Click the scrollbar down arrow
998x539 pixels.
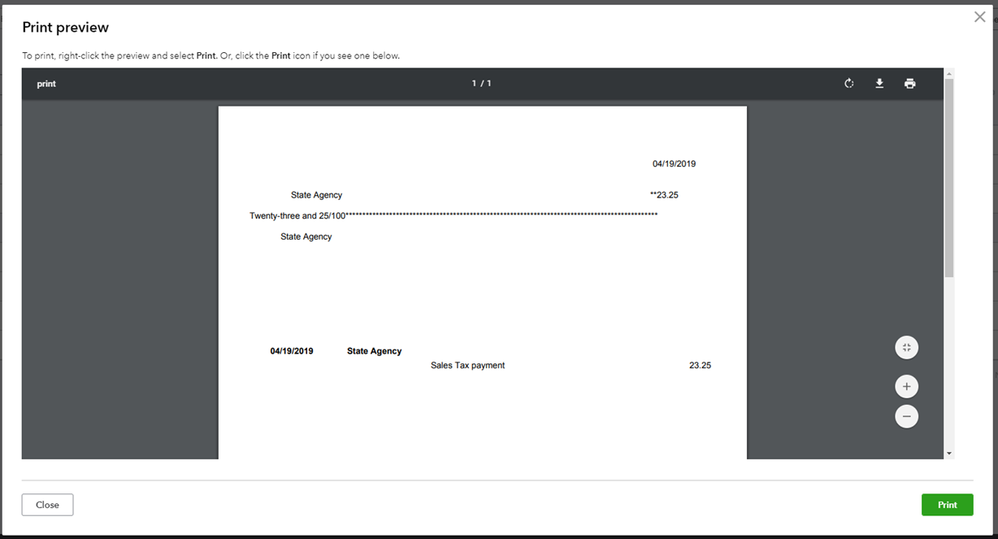[x=949, y=454]
